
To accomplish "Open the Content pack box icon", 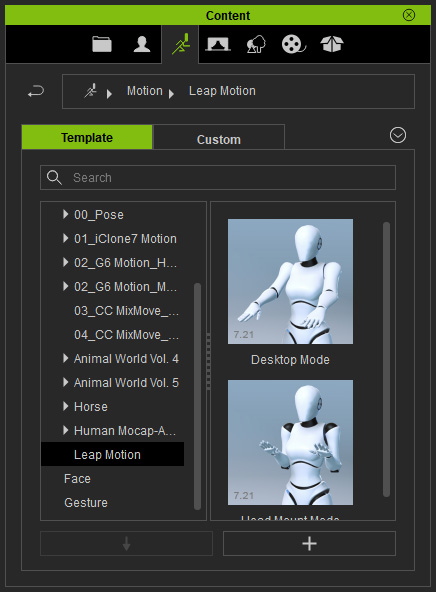I will (x=332, y=44).
